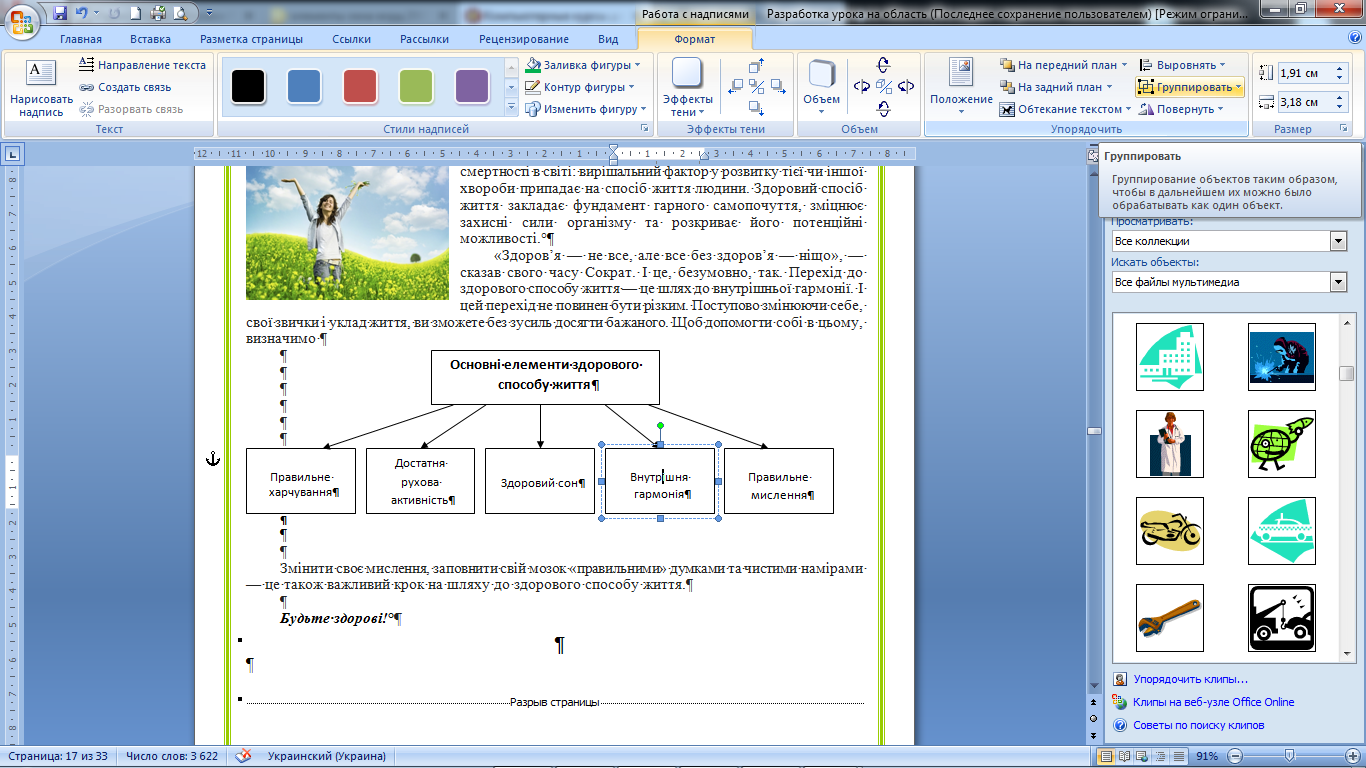Tilt 3-D effect right
Image resolution: width=1366 pixels, height=768 pixels.
click(906, 87)
